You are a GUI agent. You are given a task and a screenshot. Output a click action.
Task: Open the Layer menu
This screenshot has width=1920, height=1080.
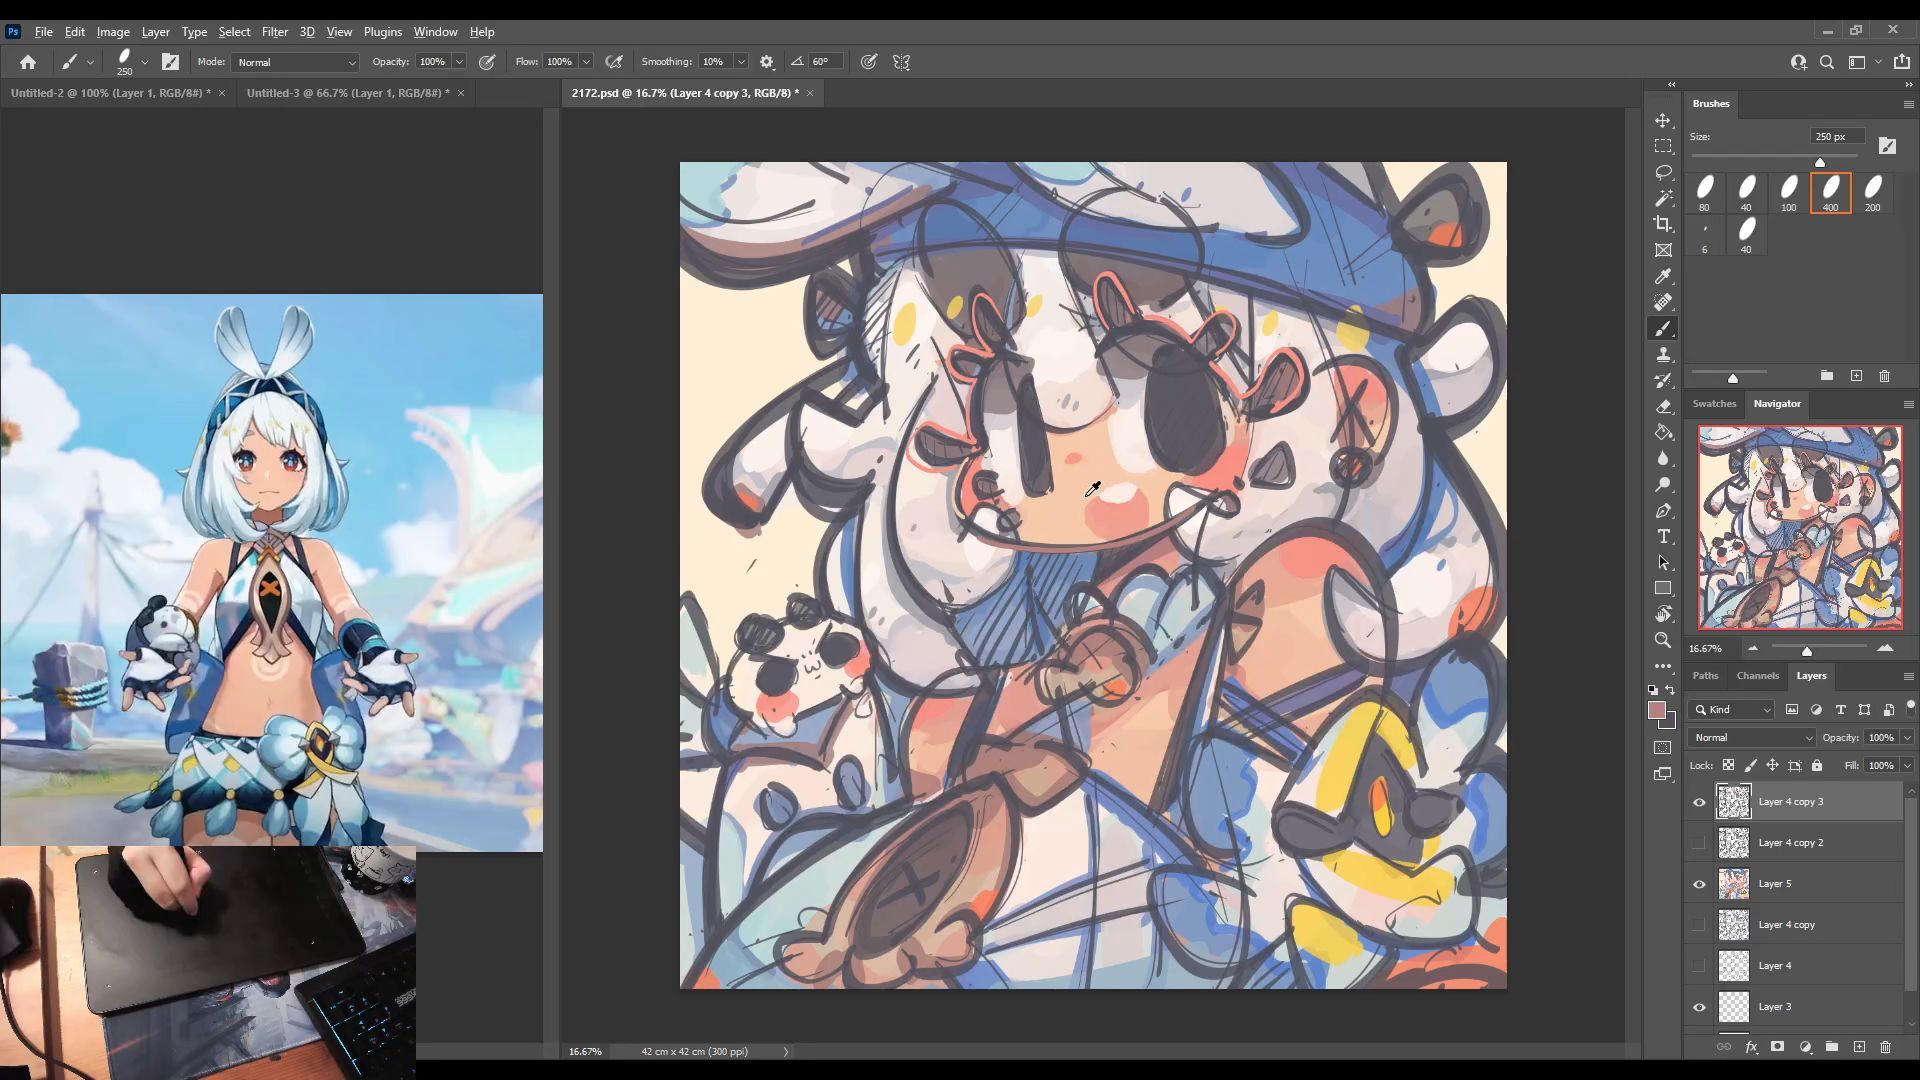coord(155,32)
